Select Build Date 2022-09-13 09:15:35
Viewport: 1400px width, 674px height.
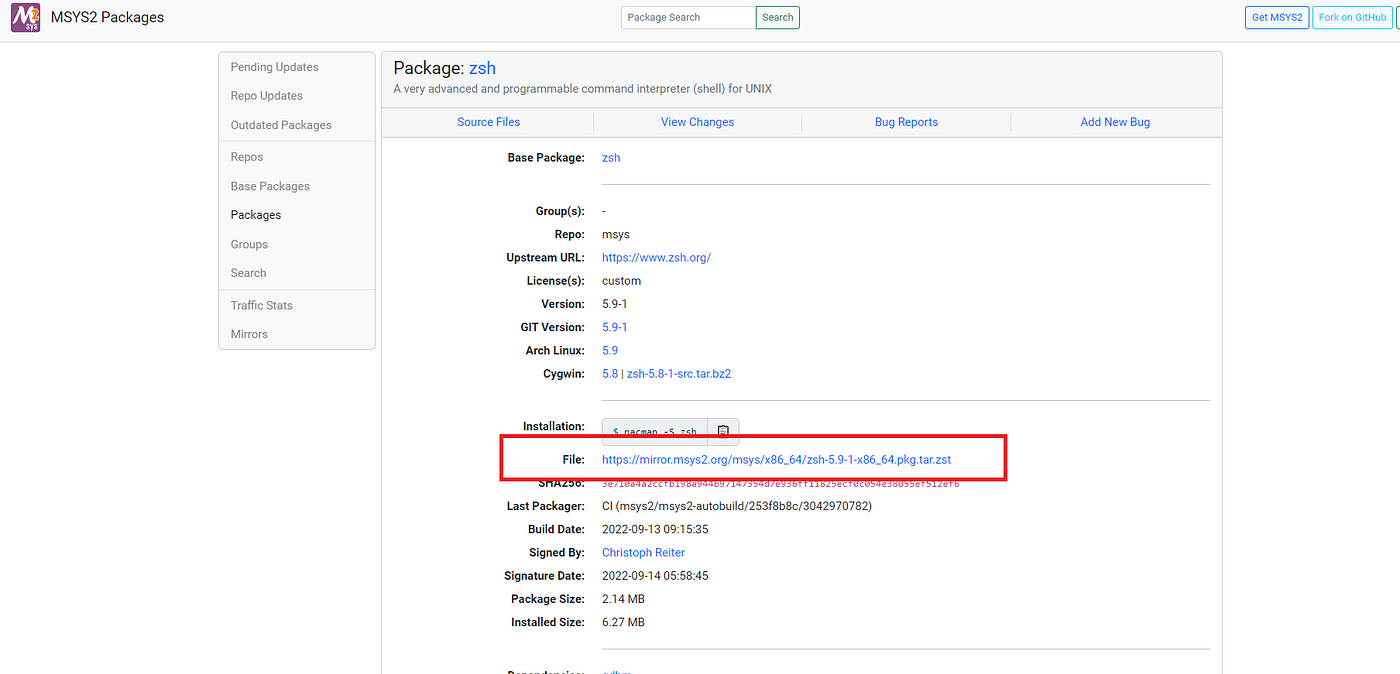click(655, 529)
